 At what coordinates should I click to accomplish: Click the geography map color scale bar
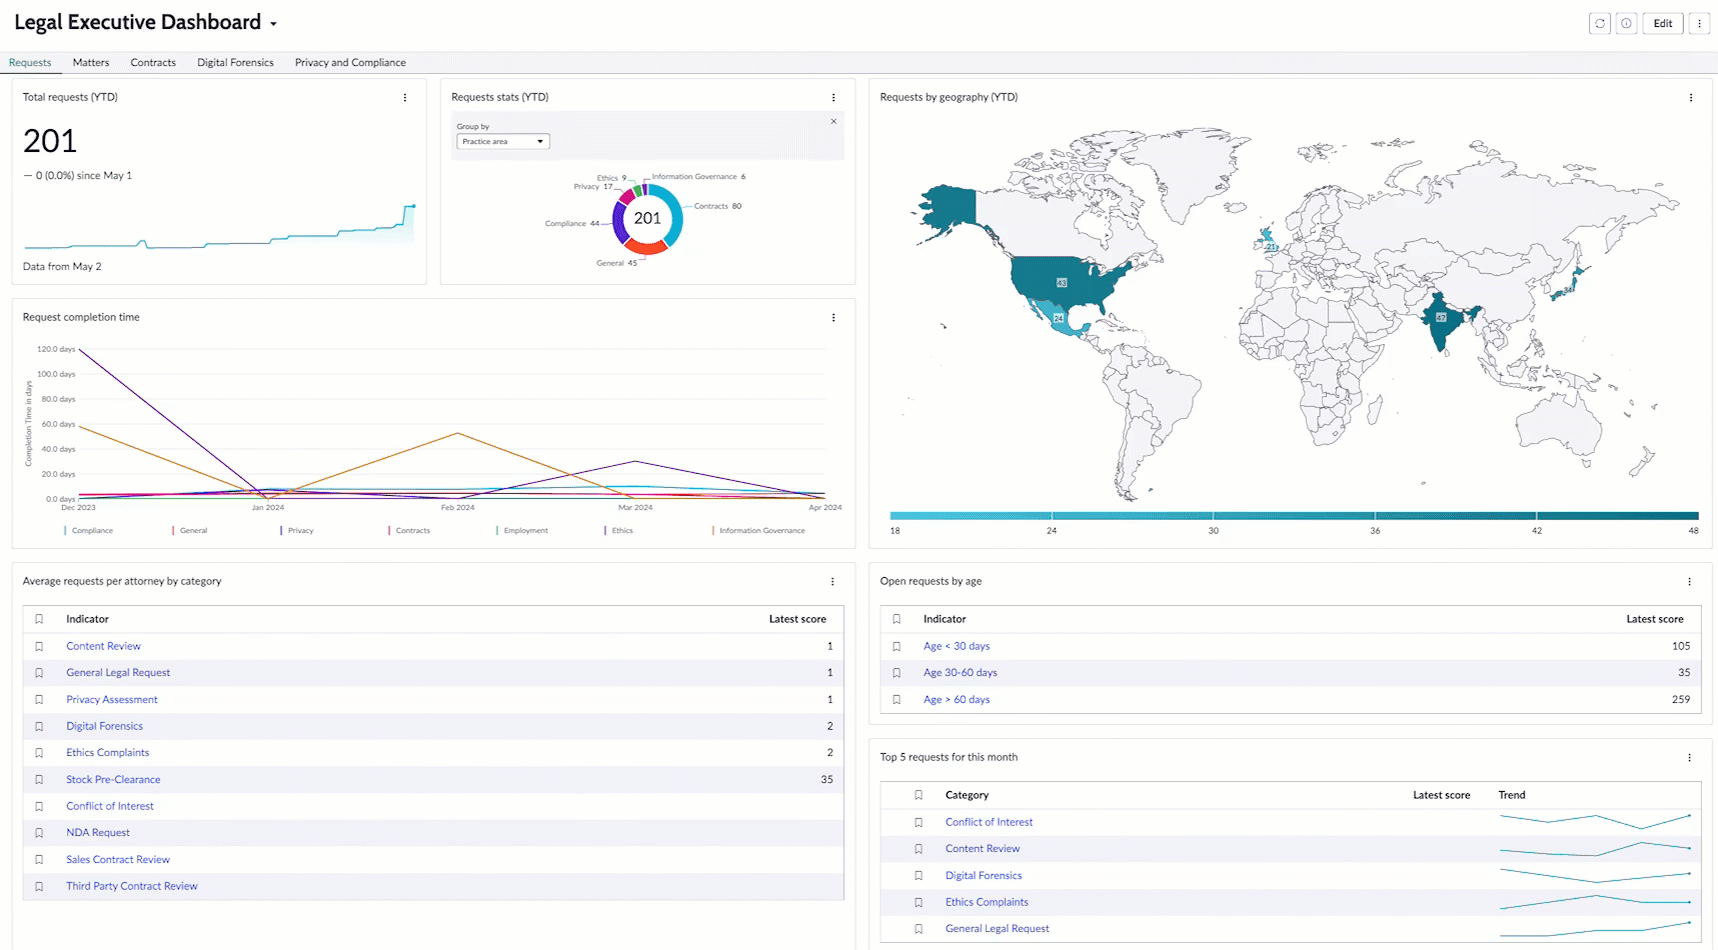(1294, 516)
